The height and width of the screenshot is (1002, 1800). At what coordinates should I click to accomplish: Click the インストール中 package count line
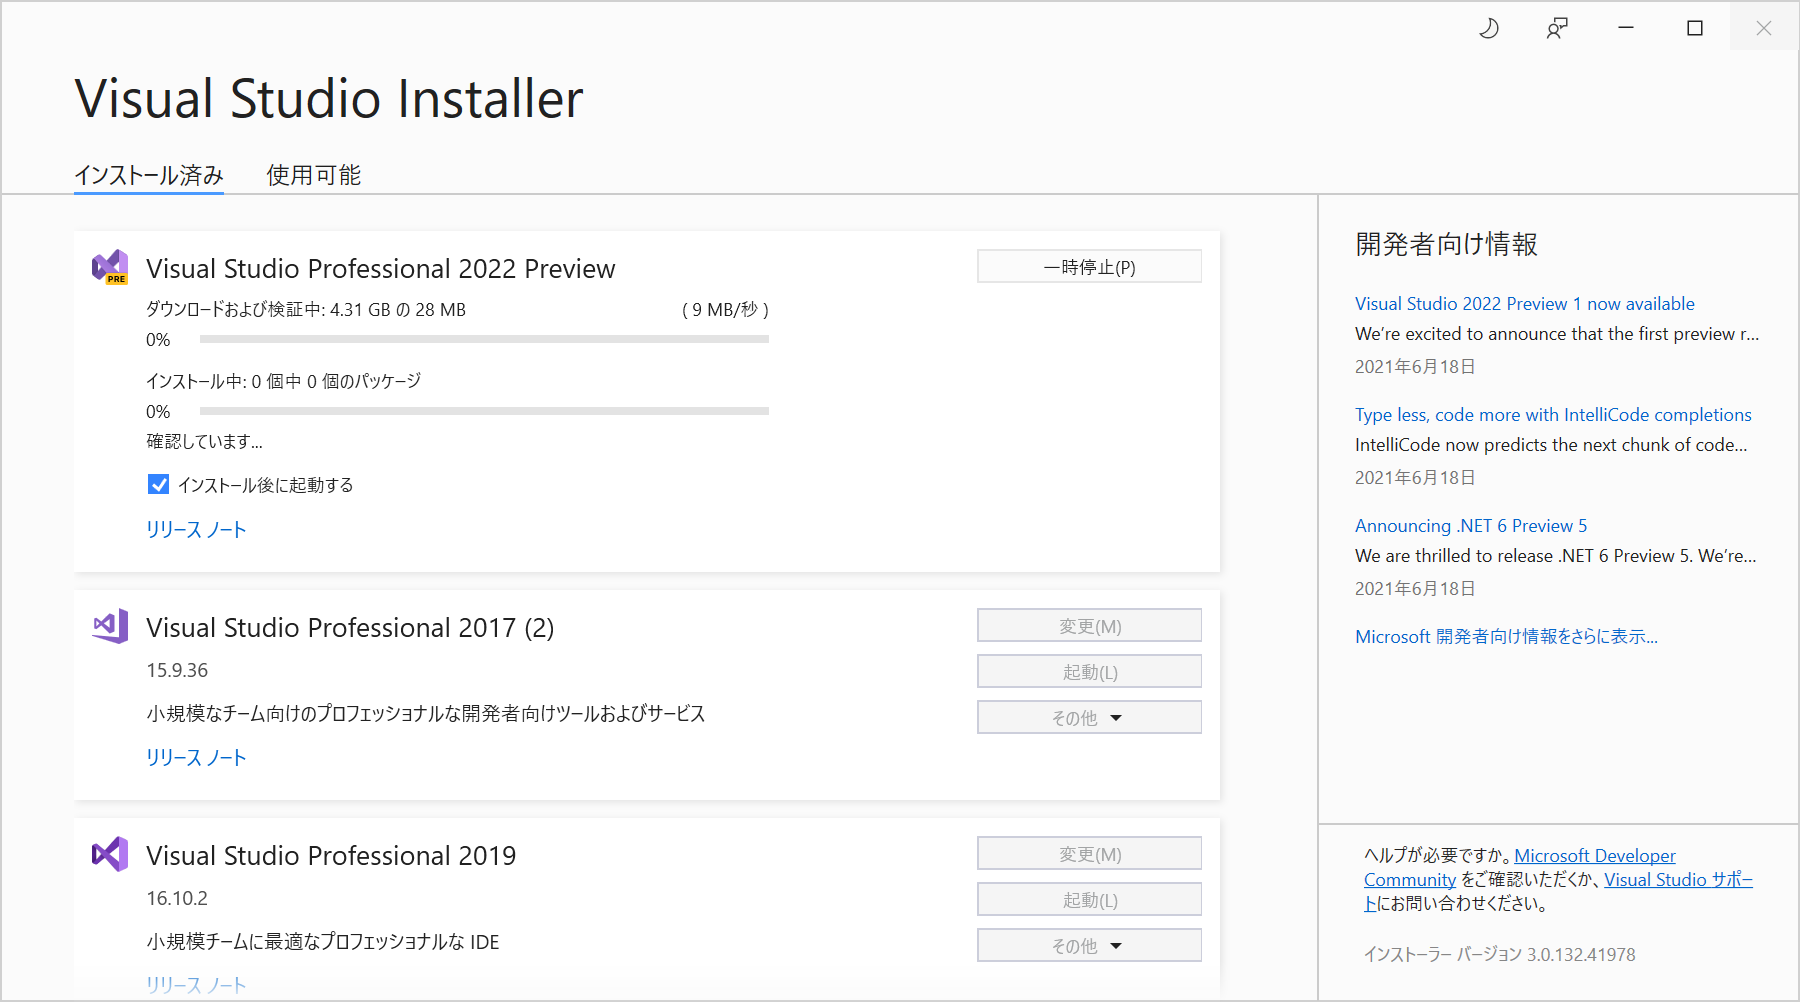point(284,381)
